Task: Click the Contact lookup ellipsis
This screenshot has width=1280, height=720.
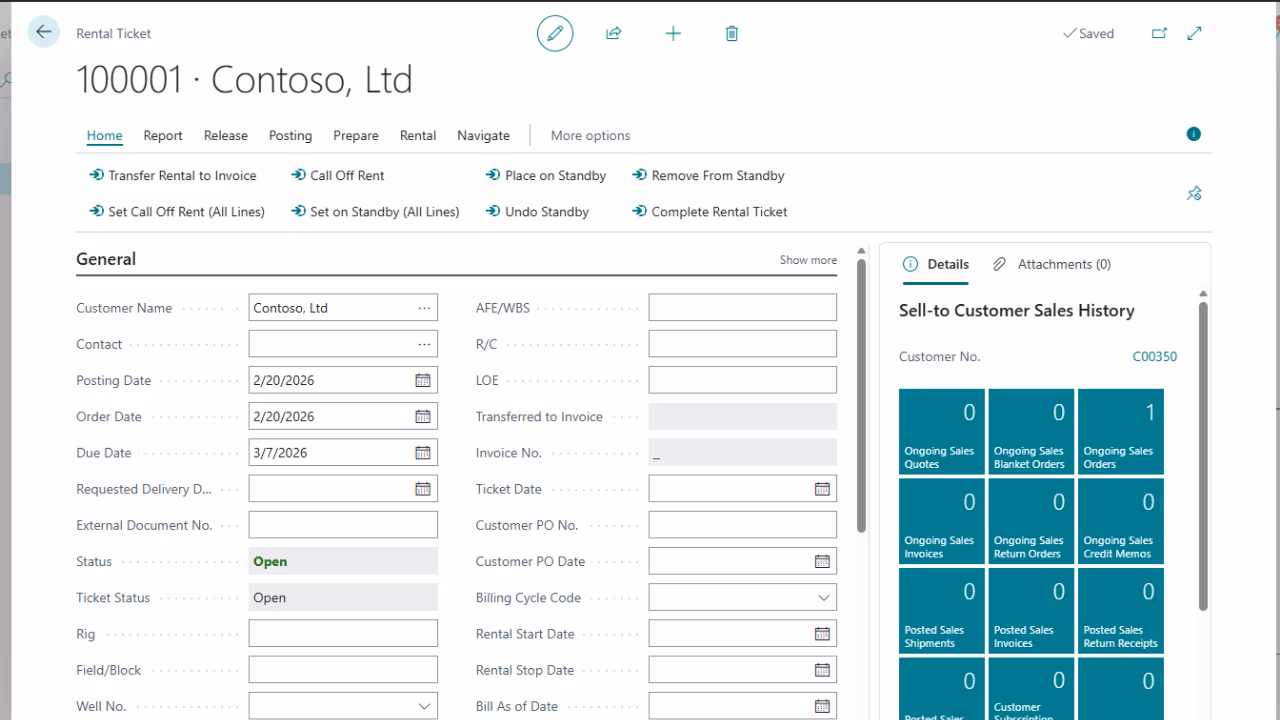Action: 425,344
